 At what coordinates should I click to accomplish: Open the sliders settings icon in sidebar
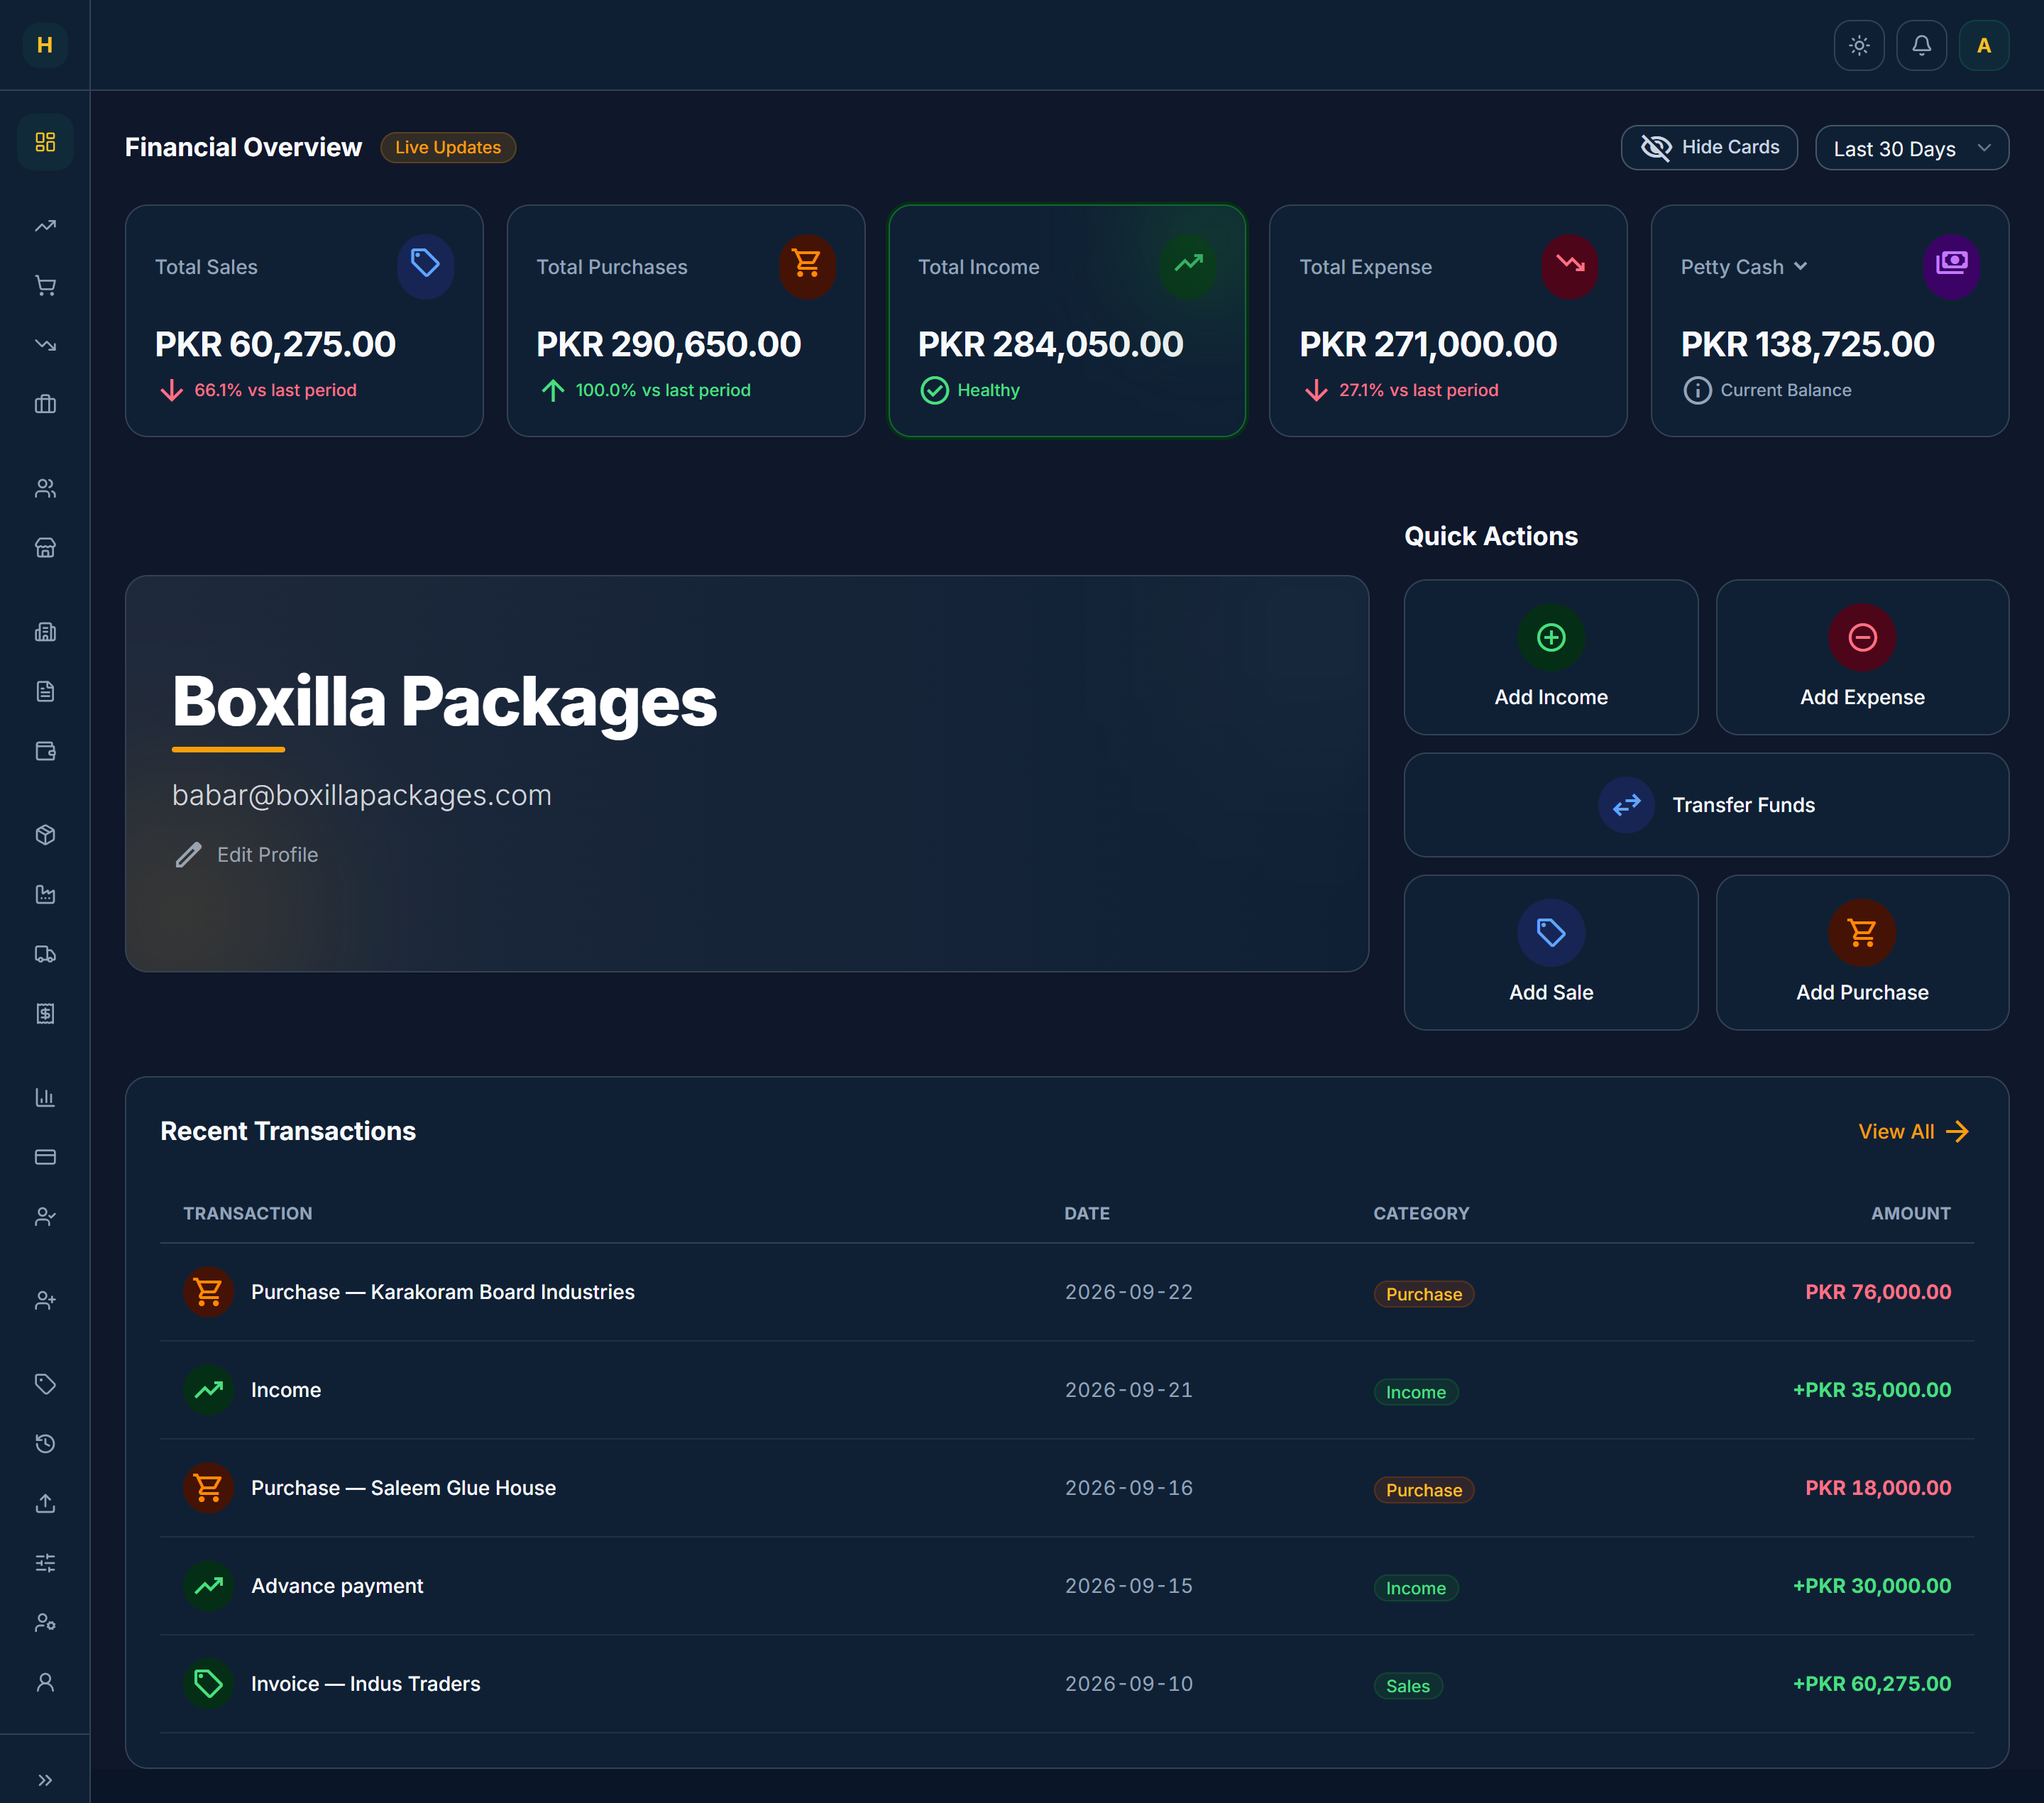[45, 1563]
